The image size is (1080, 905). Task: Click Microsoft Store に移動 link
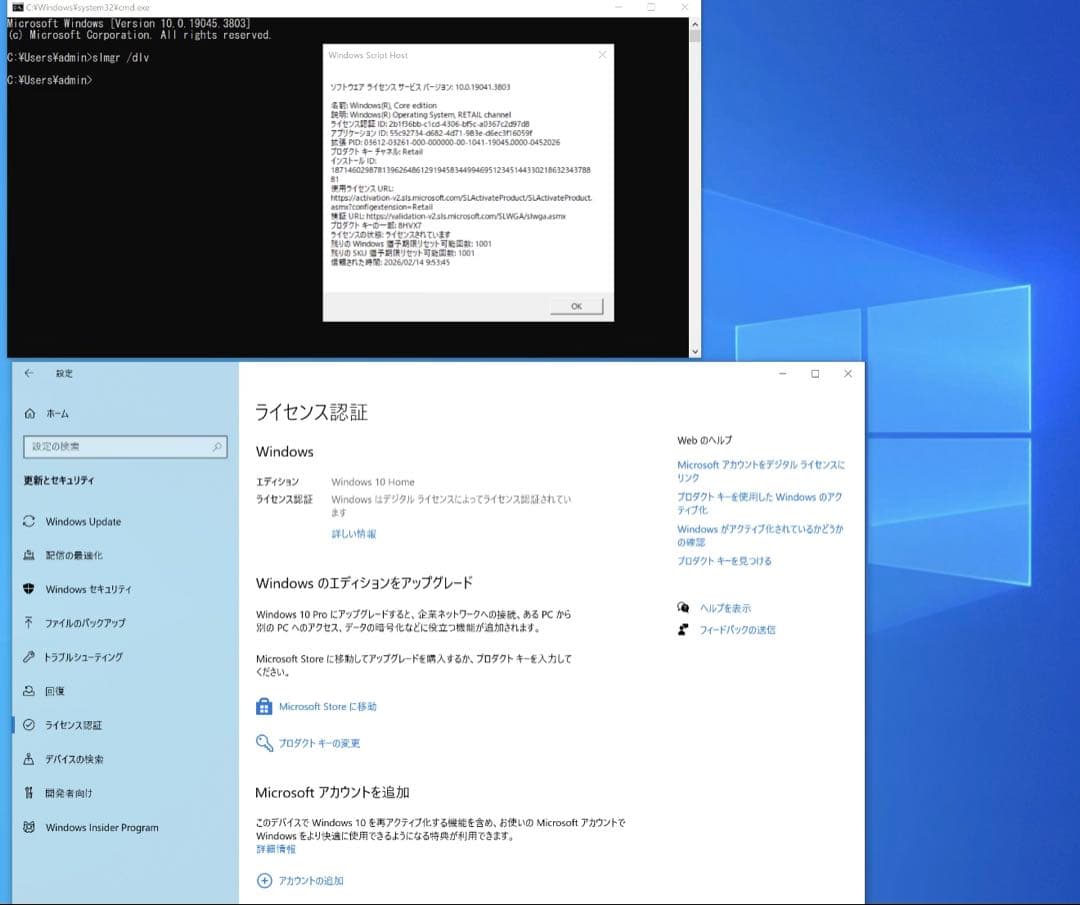click(327, 706)
